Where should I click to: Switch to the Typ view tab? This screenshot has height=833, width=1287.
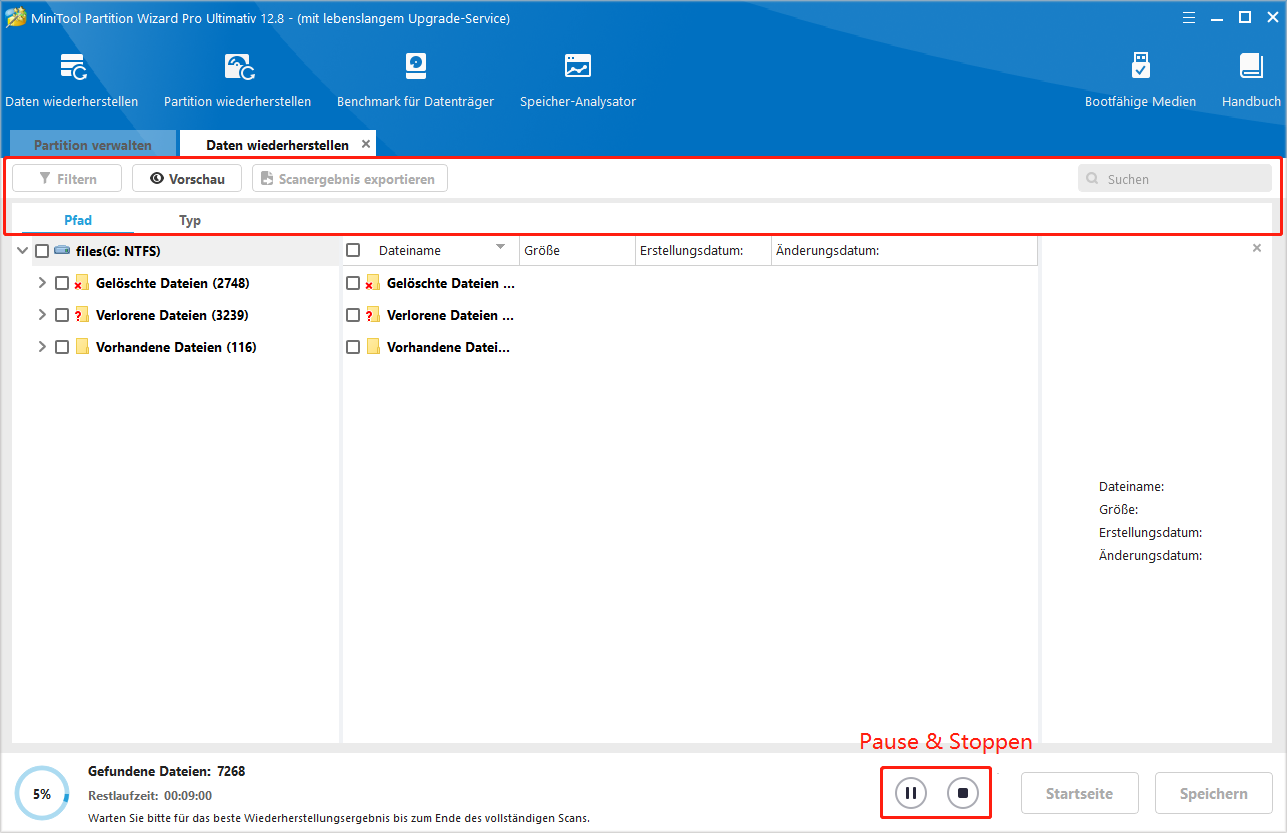190,220
